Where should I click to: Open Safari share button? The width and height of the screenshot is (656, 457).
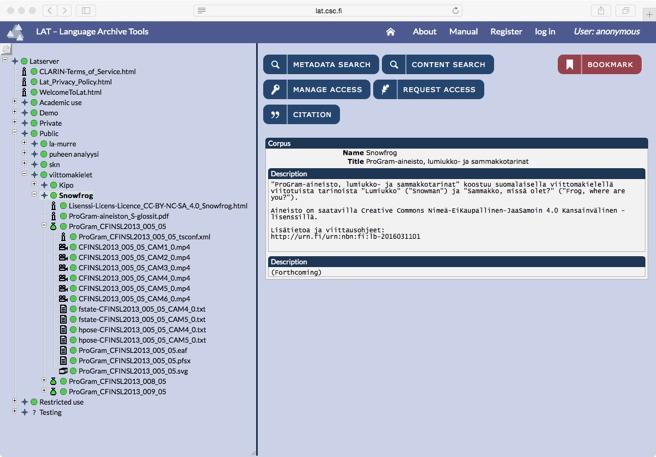tap(601, 10)
